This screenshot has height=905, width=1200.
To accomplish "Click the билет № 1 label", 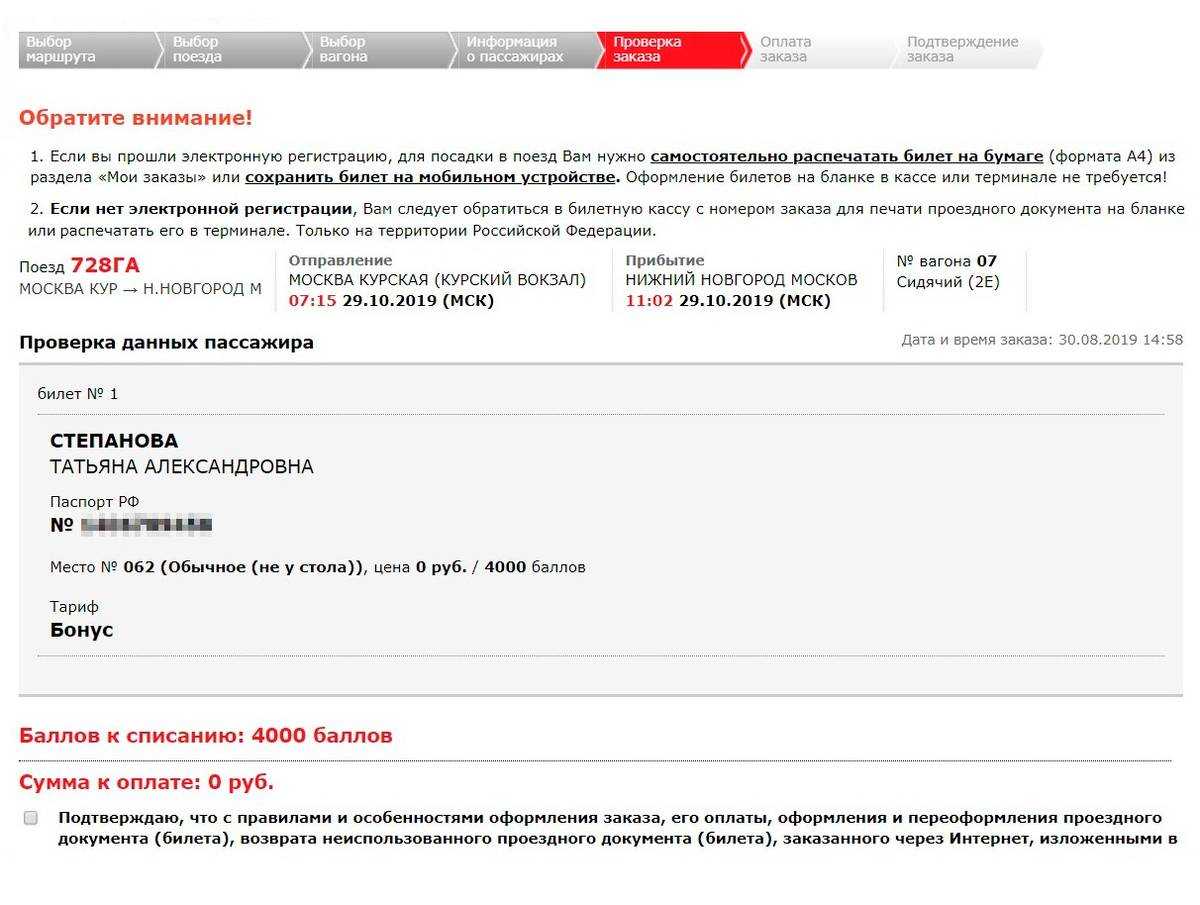I will [x=78, y=394].
